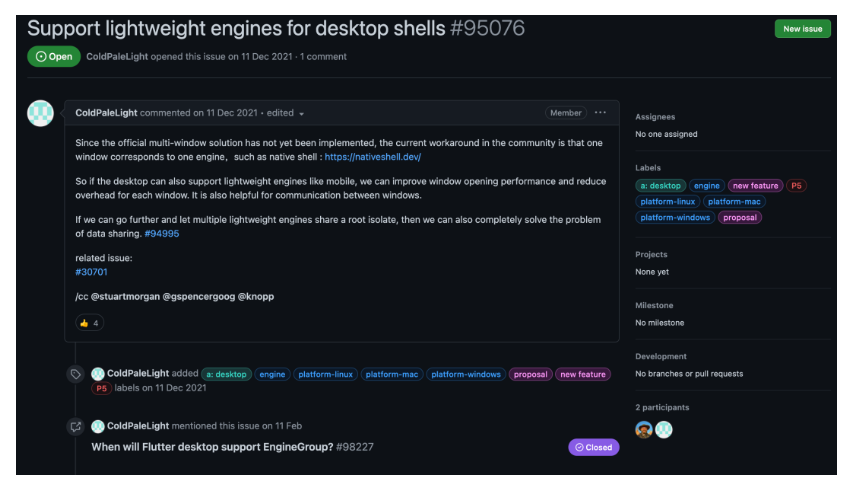Image resolution: width=857 pixels, height=496 pixels.
Task: Select the 'platform-windows' label in sidebar
Action: point(675,217)
